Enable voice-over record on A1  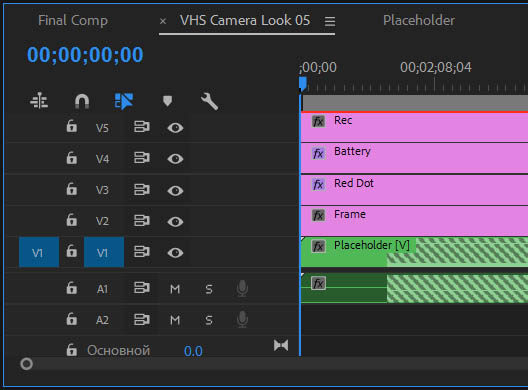pos(242,288)
